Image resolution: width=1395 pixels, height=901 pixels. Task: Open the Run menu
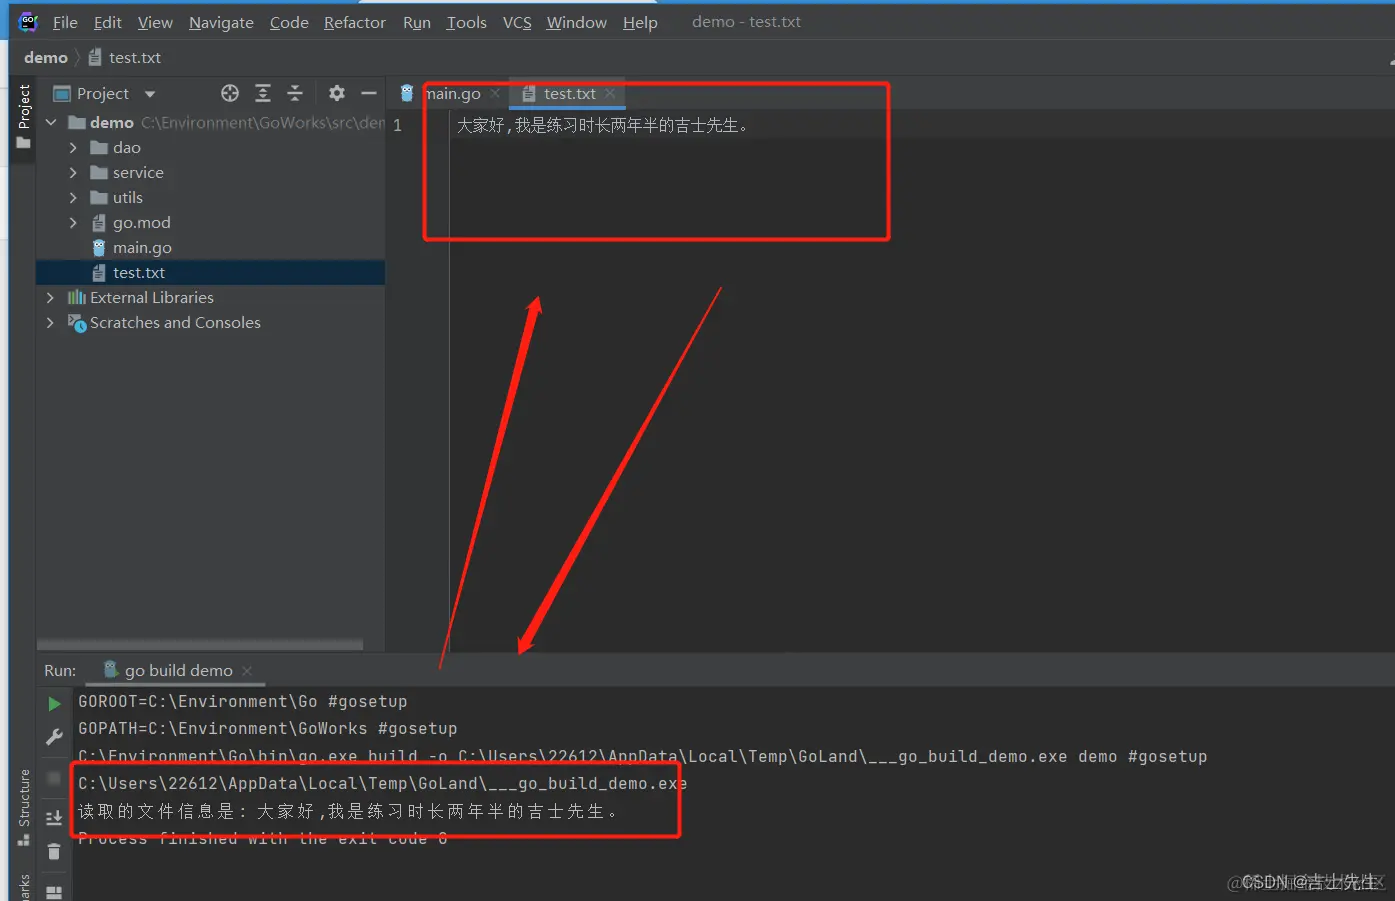pos(417,22)
